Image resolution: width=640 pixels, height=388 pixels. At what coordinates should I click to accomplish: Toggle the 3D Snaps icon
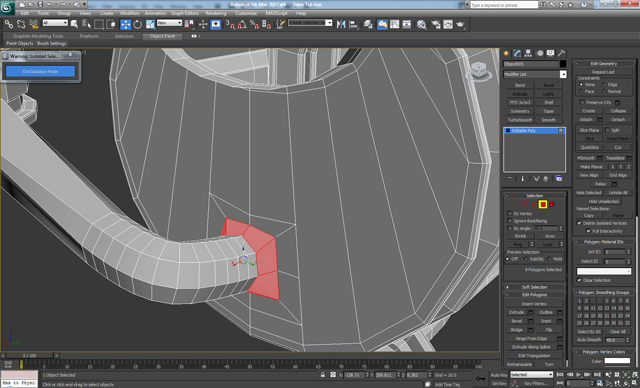pos(230,24)
